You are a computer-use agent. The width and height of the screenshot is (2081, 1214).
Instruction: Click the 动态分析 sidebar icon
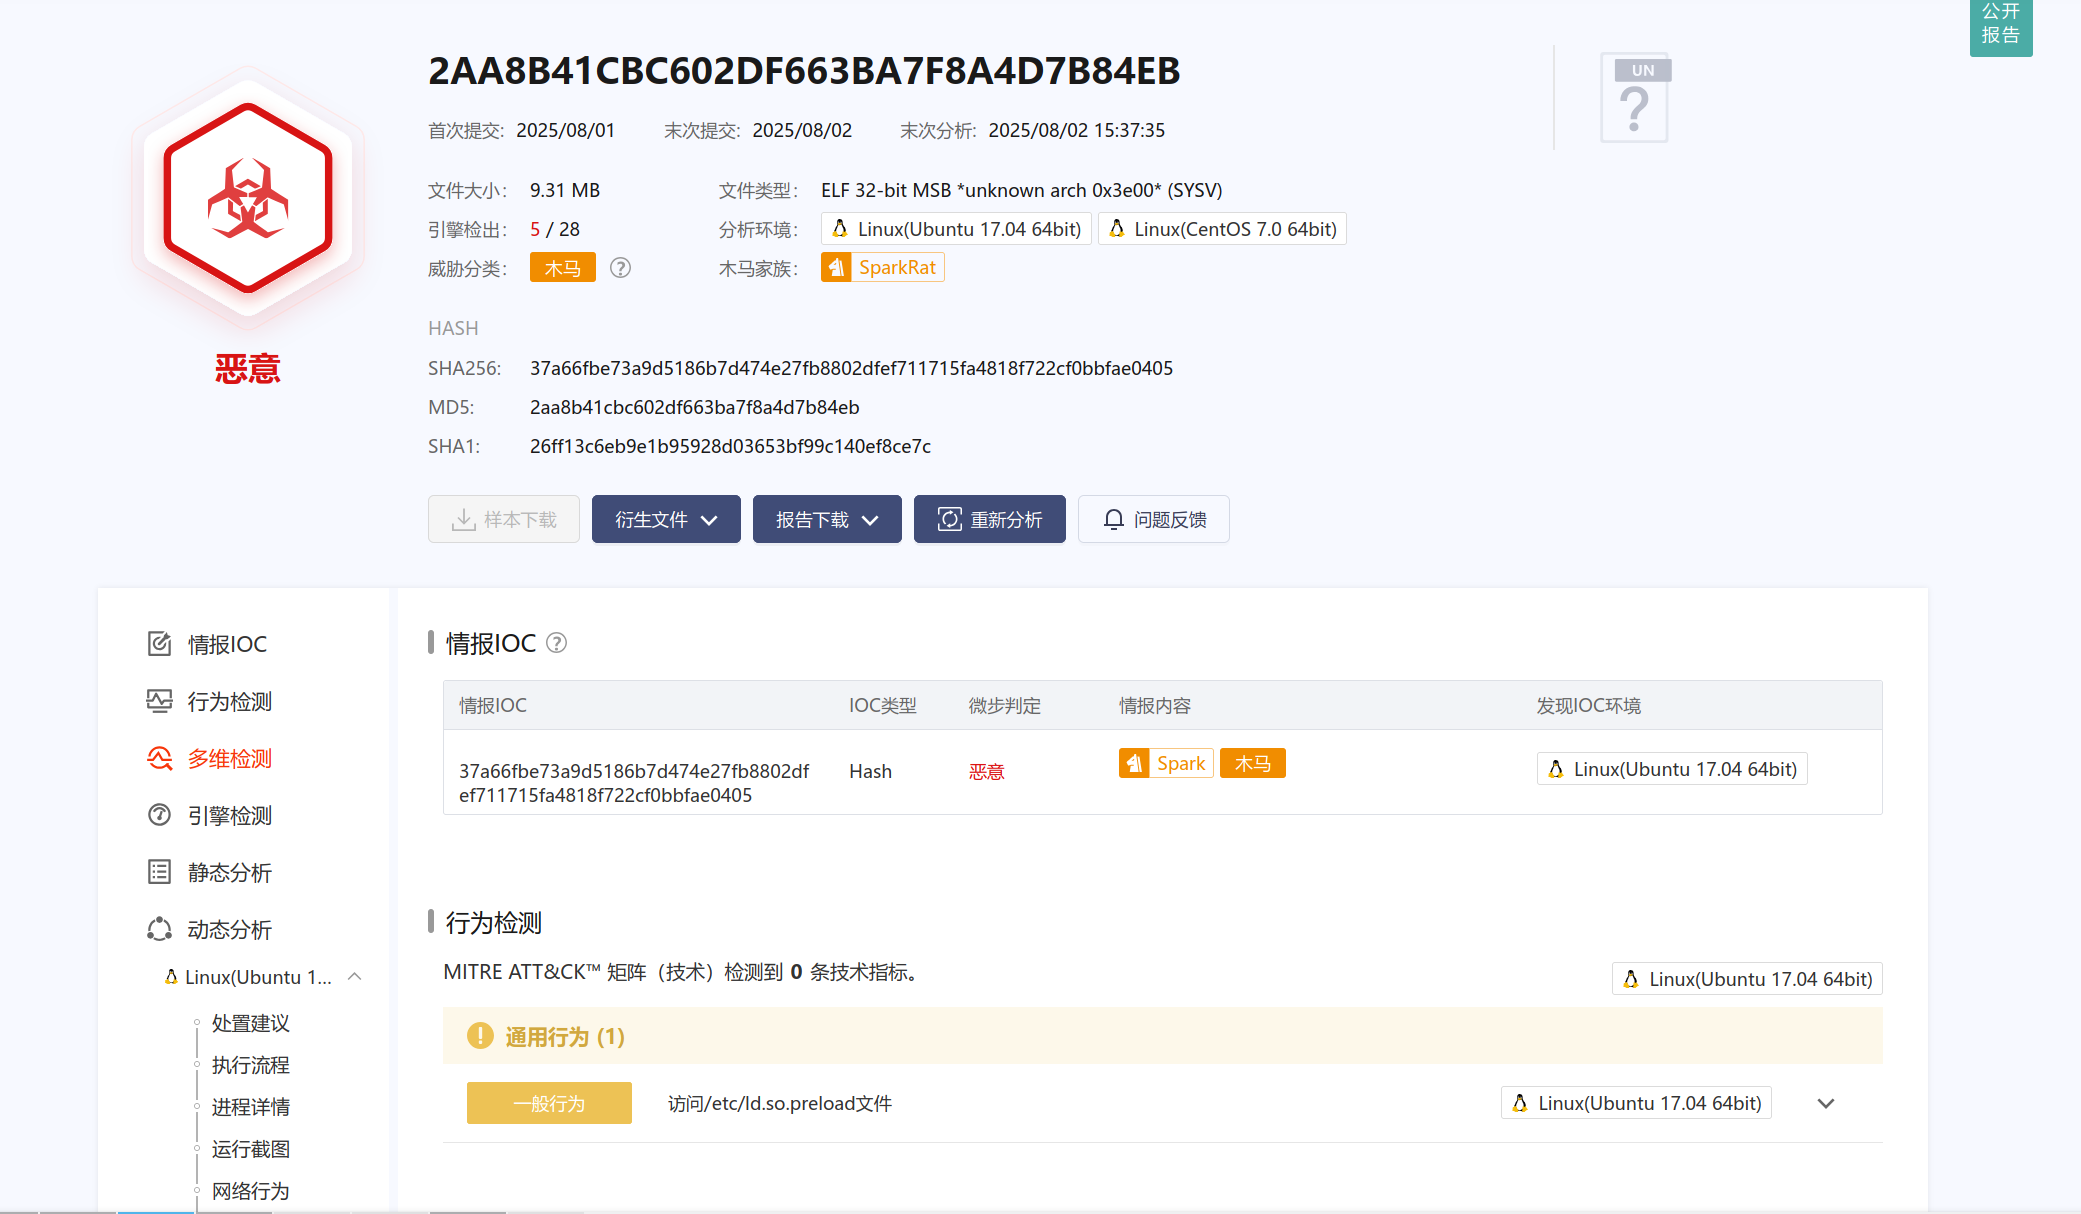(159, 929)
